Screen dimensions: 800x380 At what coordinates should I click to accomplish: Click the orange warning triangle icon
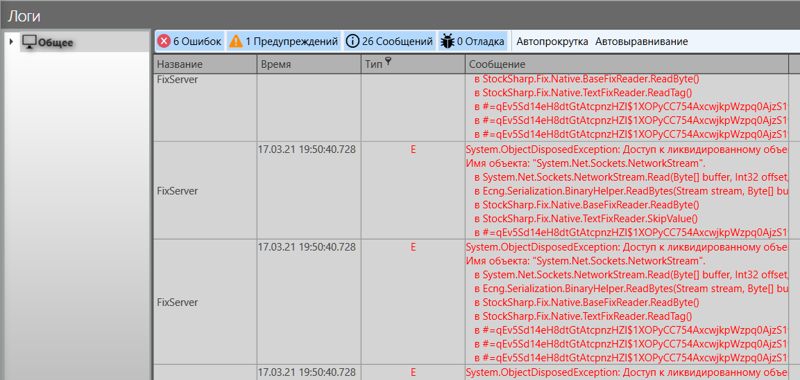[236, 41]
